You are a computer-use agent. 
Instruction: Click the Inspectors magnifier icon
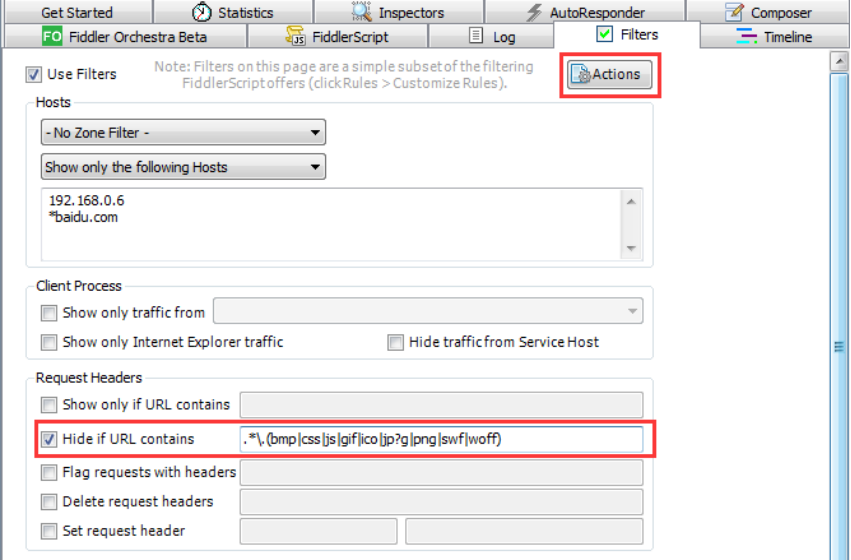coord(361,12)
